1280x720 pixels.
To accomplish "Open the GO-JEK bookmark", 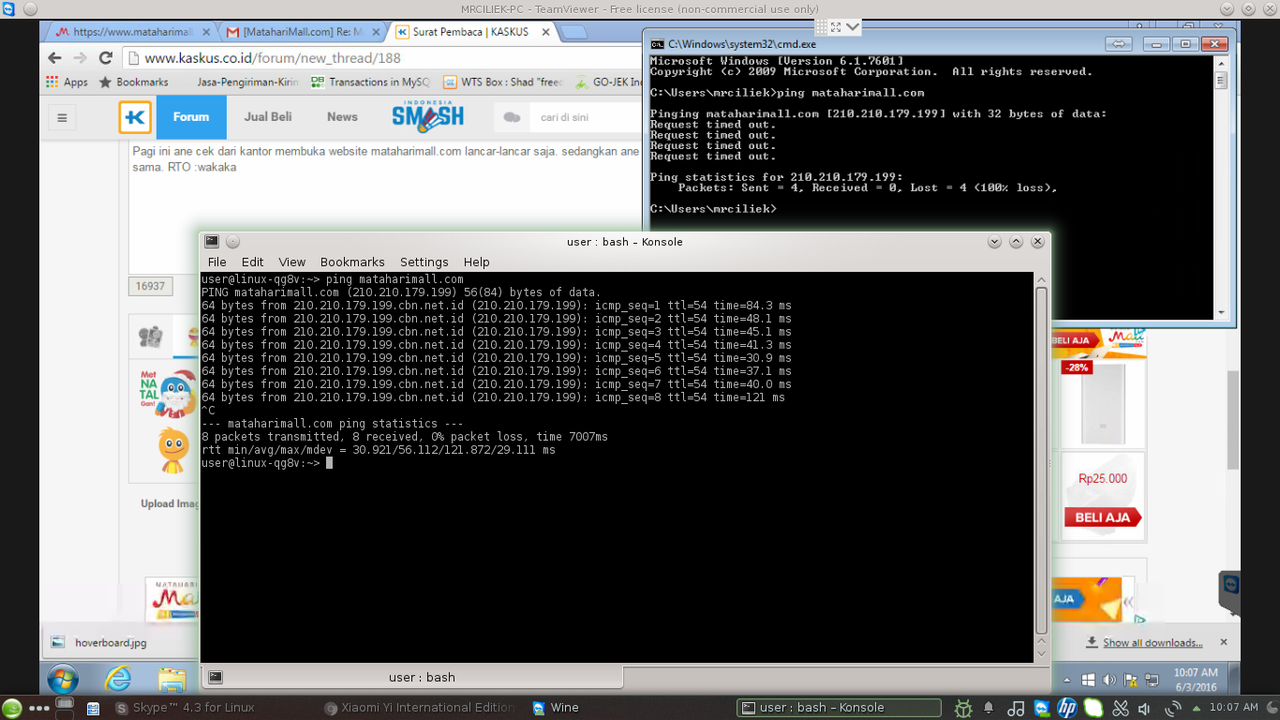I will (x=610, y=82).
